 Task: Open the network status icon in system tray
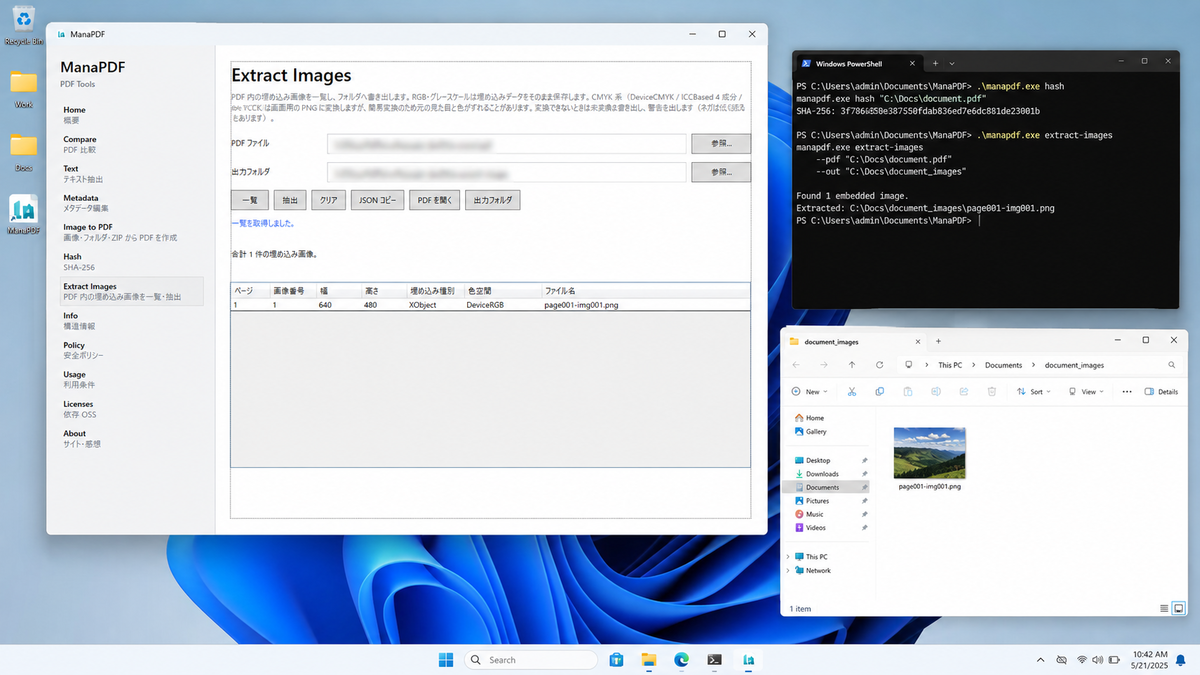click(1082, 660)
